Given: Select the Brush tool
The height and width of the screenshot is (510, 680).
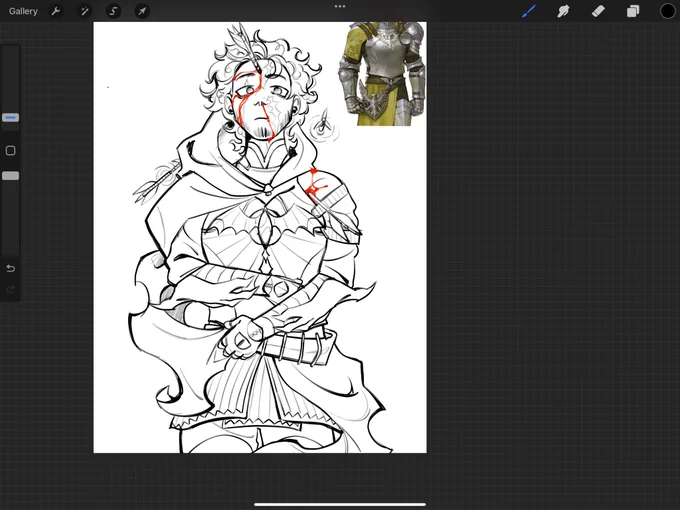Looking at the screenshot, I should click(529, 11).
